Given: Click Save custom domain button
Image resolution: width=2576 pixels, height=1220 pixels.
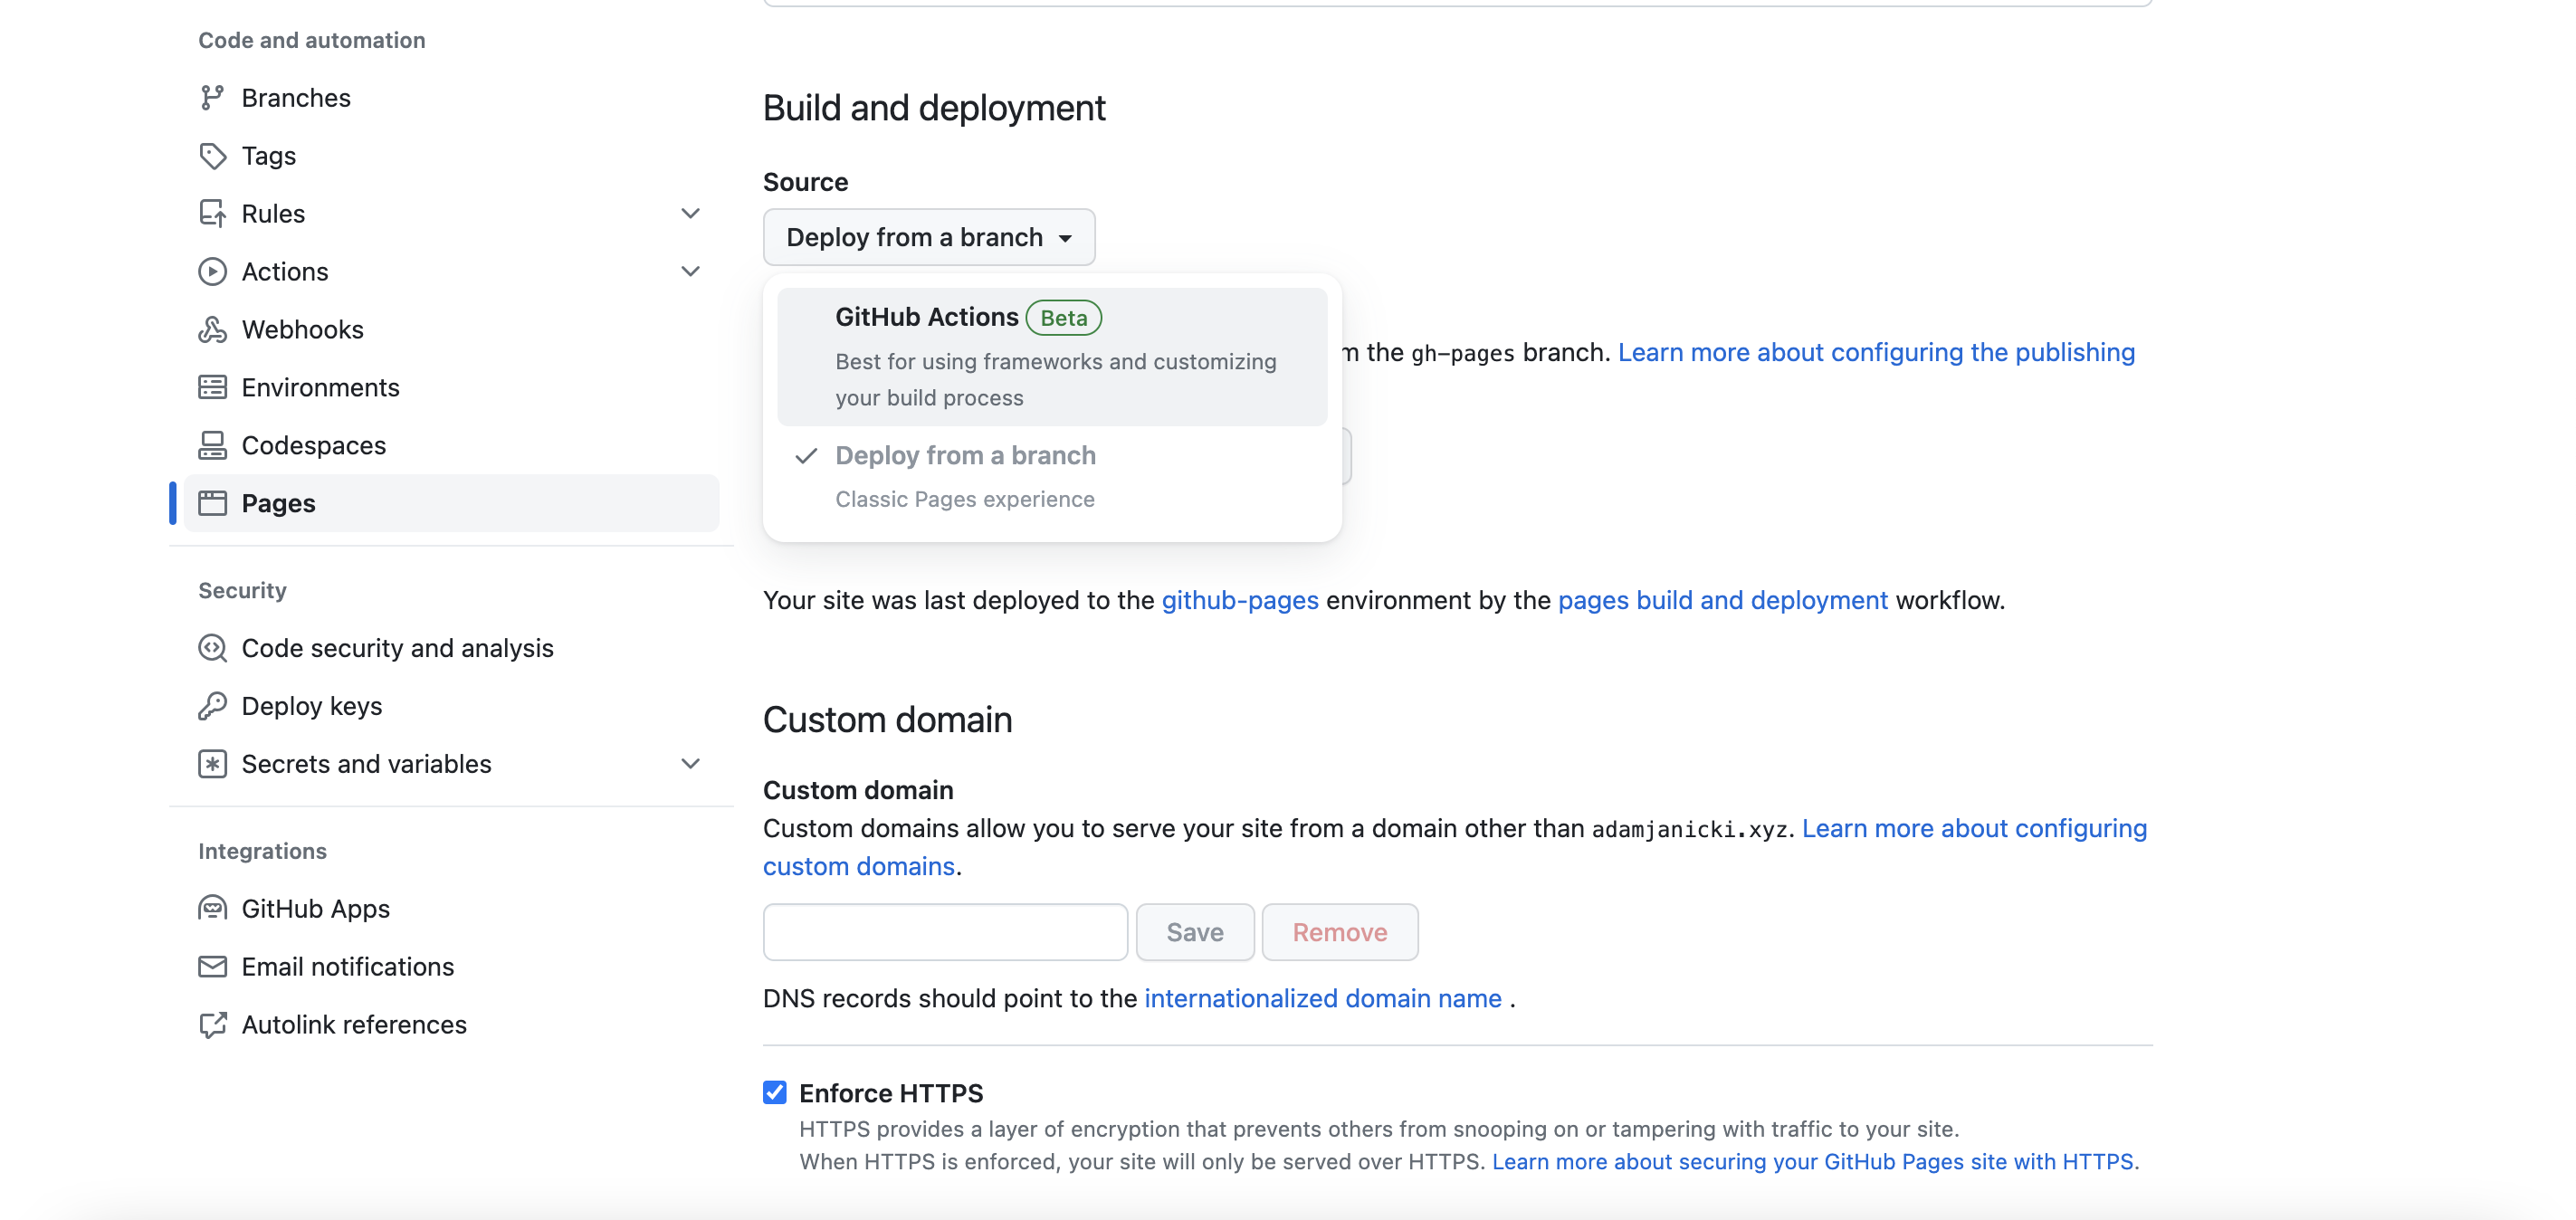Looking at the screenshot, I should (x=1195, y=932).
